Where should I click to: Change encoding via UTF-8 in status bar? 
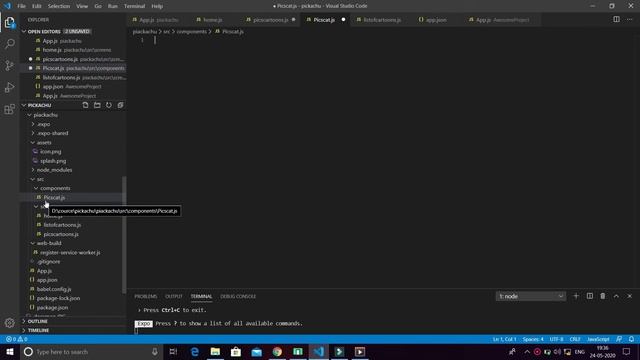click(556, 339)
